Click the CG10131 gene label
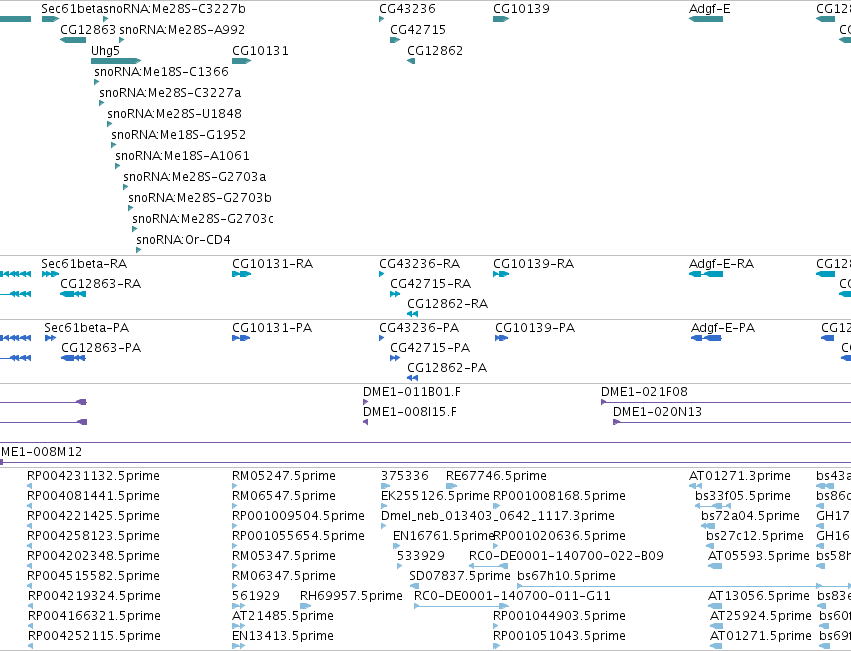The image size is (851, 651). (x=261, y=51)
